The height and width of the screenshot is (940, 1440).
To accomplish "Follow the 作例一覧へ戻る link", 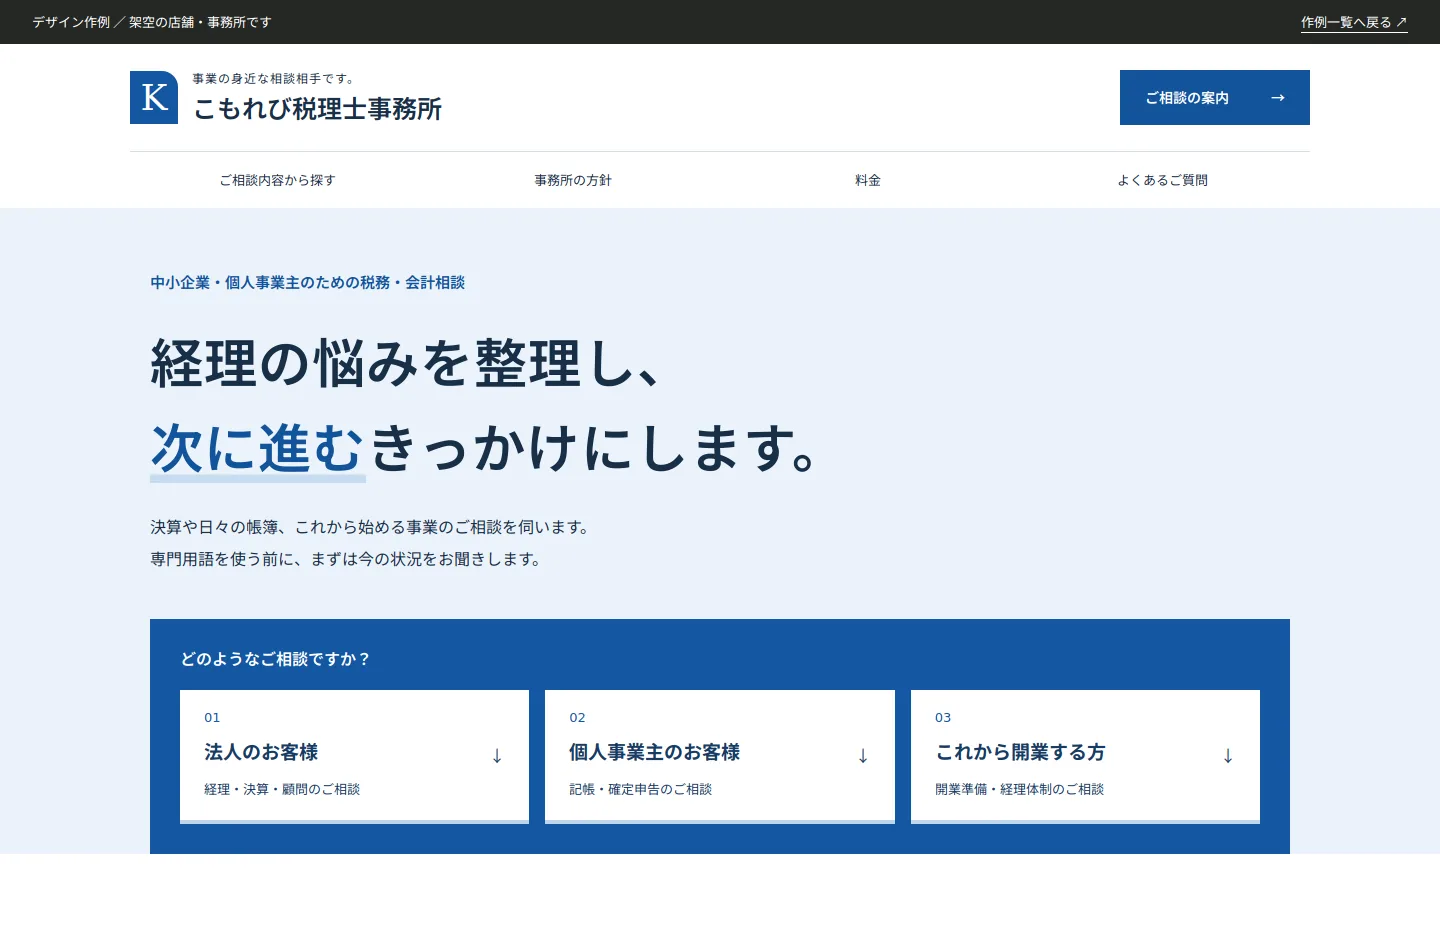I will click(1354, 22).
